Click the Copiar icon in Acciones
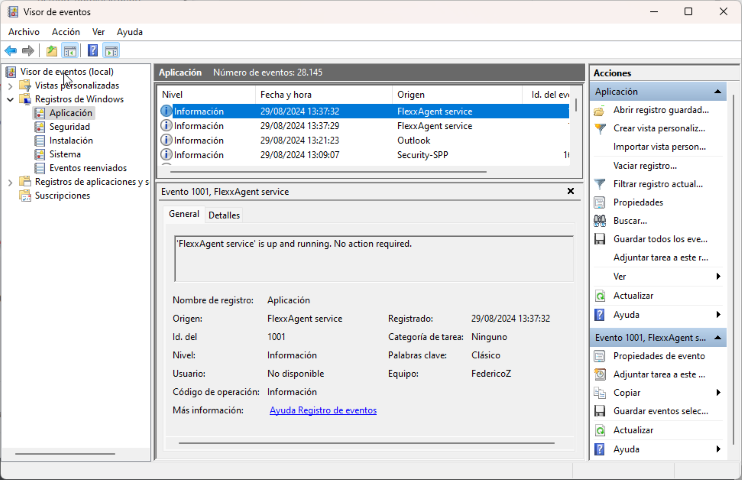The image size is (742, 480). 600,393
